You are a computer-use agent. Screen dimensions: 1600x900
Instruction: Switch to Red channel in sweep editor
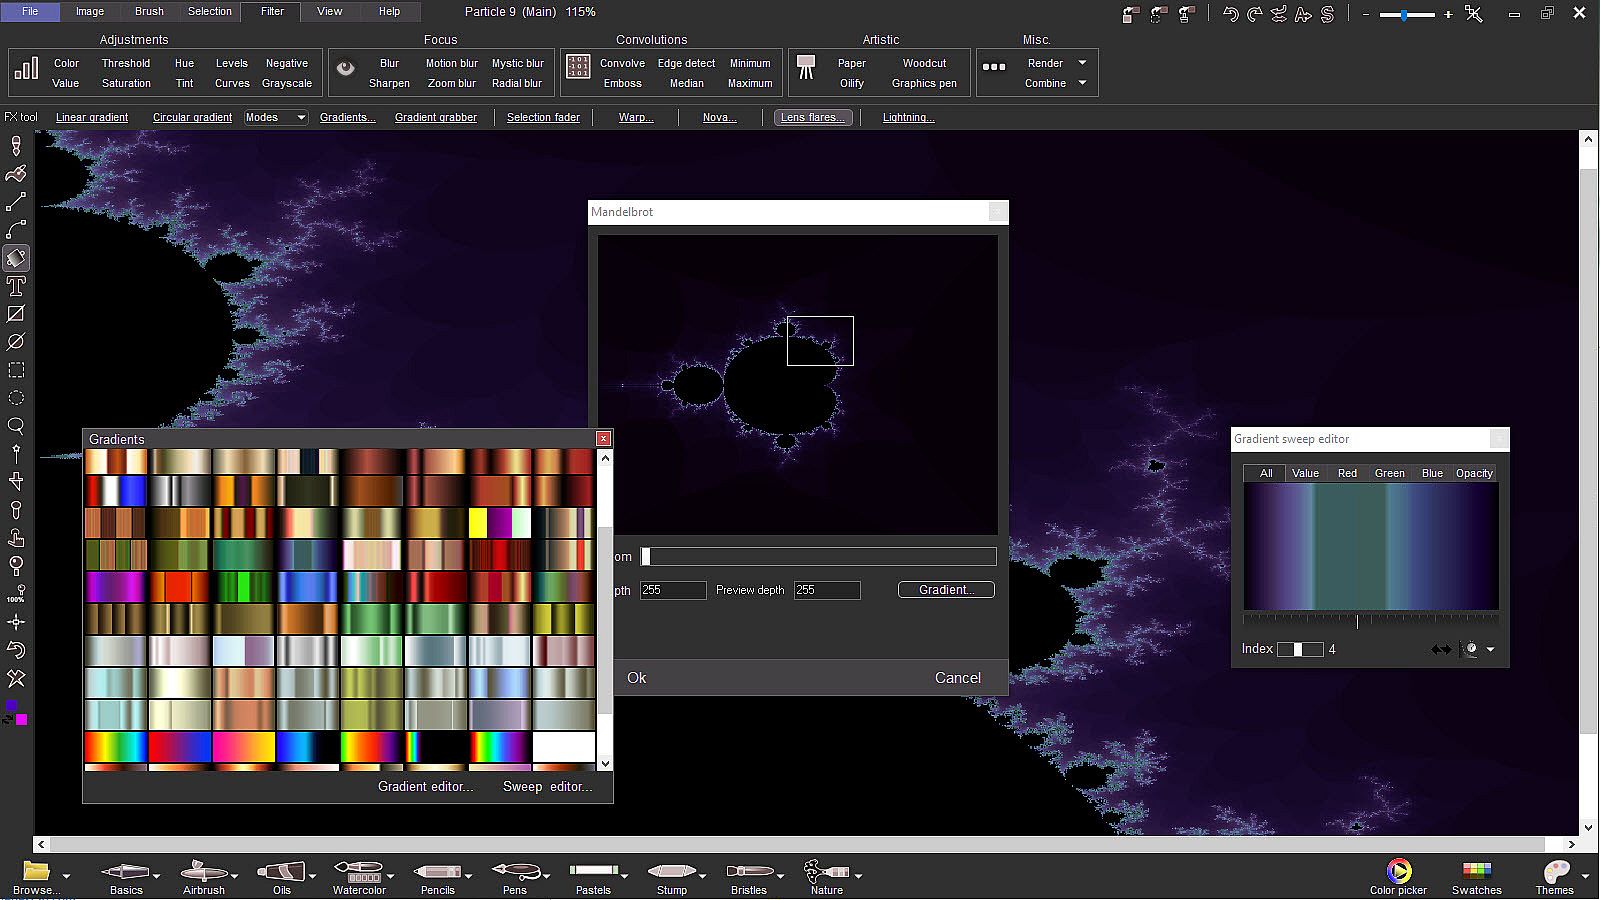pos(1347,473)
